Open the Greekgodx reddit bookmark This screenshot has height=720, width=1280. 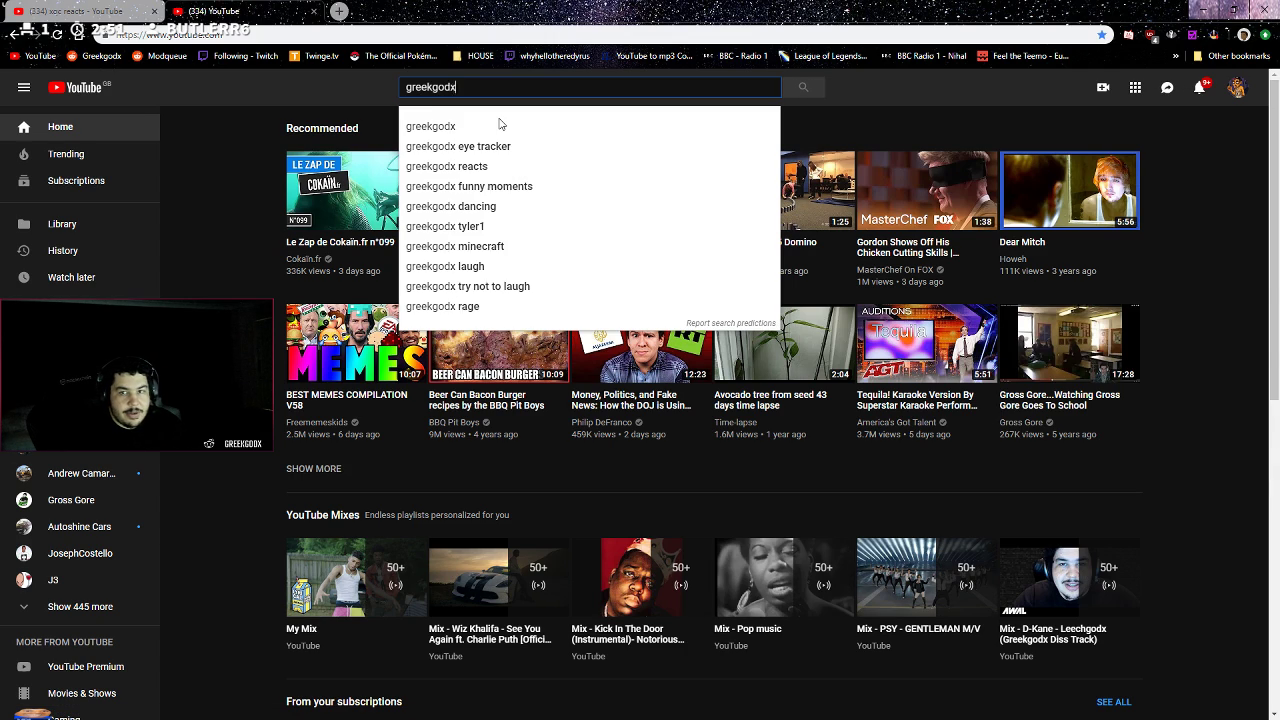point(94,56)
